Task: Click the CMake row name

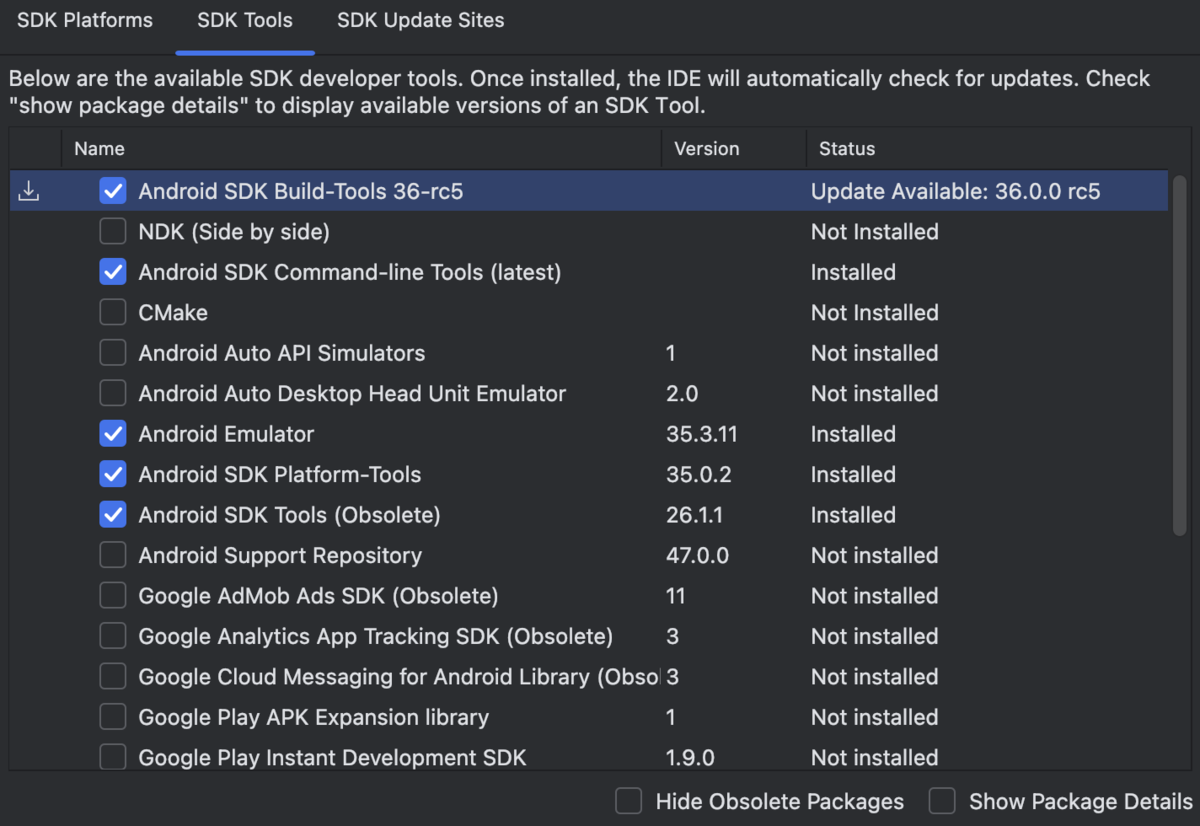Action: coord(173,313)
